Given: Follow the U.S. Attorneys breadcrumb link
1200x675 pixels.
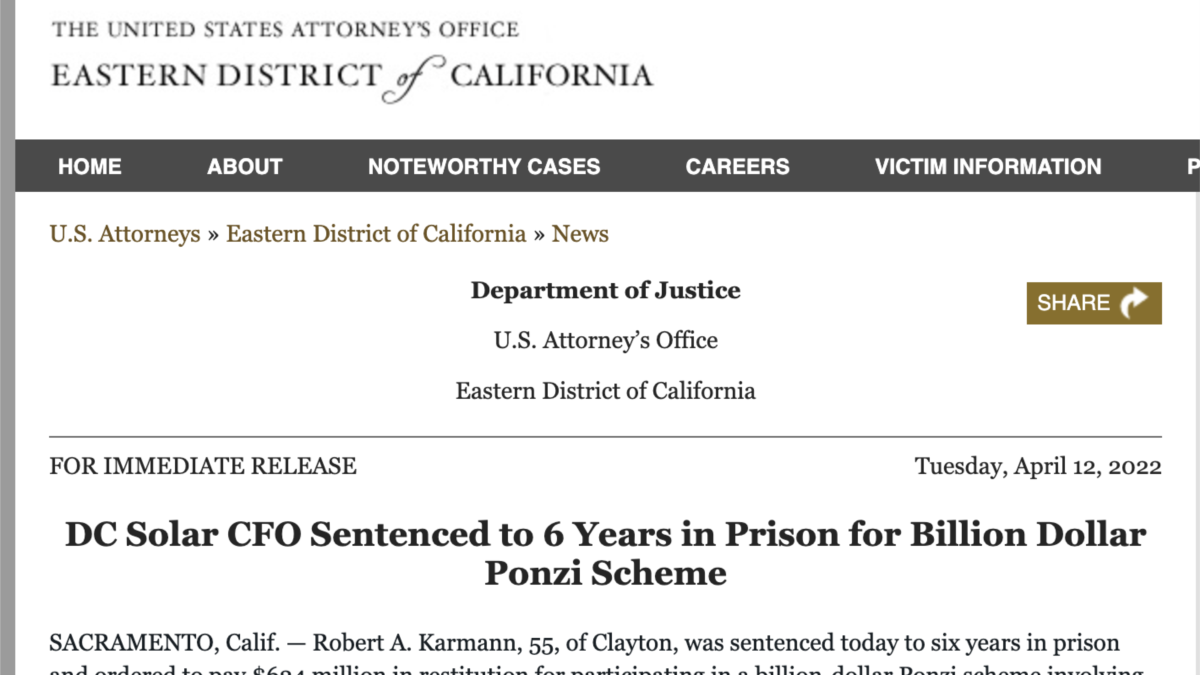Looking at the screenshot, I should click(x=125, y=234).
